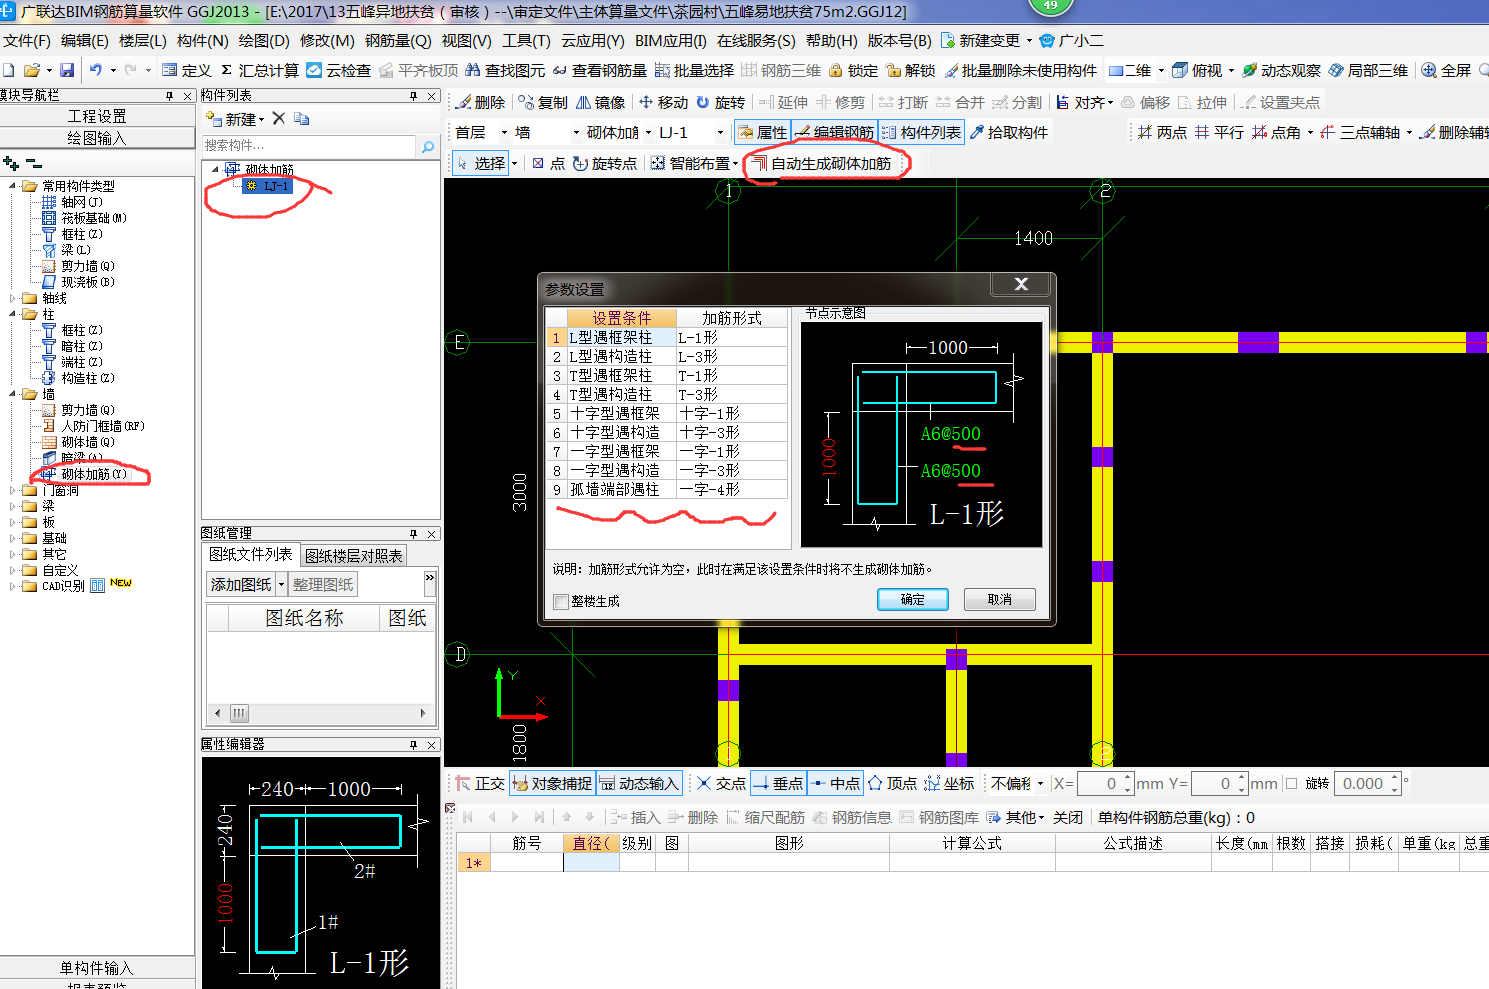
Task: Select row L型遇构造柱 in settings table
Action: (667, 356)
